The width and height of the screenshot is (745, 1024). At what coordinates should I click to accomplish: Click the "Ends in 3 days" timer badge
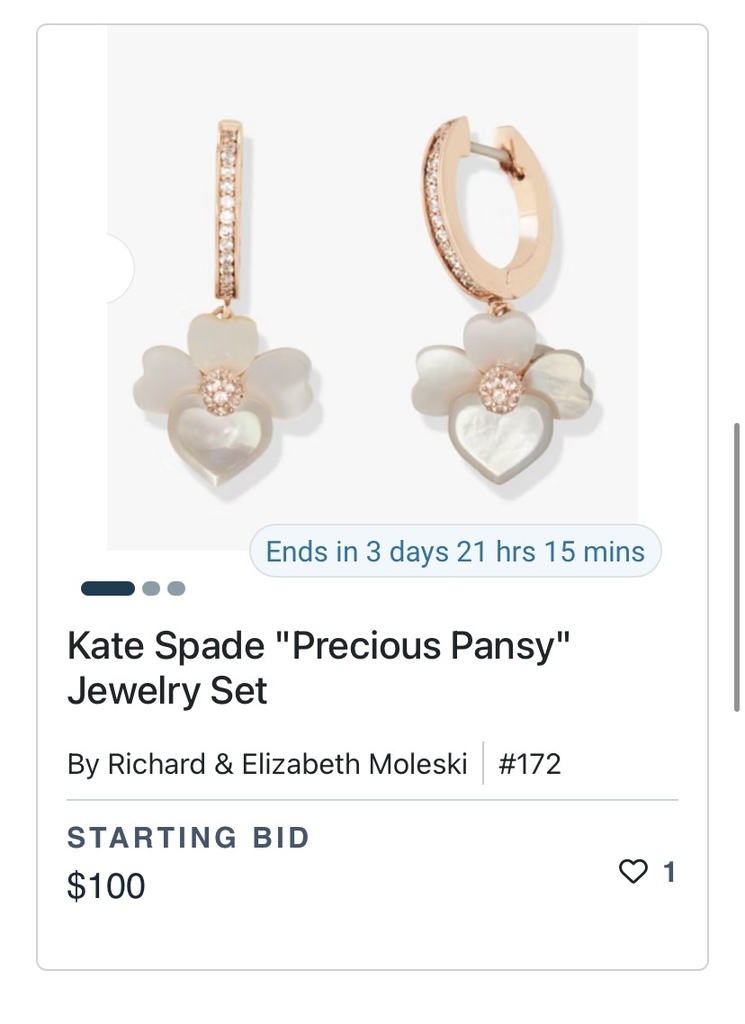pyautogui.click(x=455, y=551)
